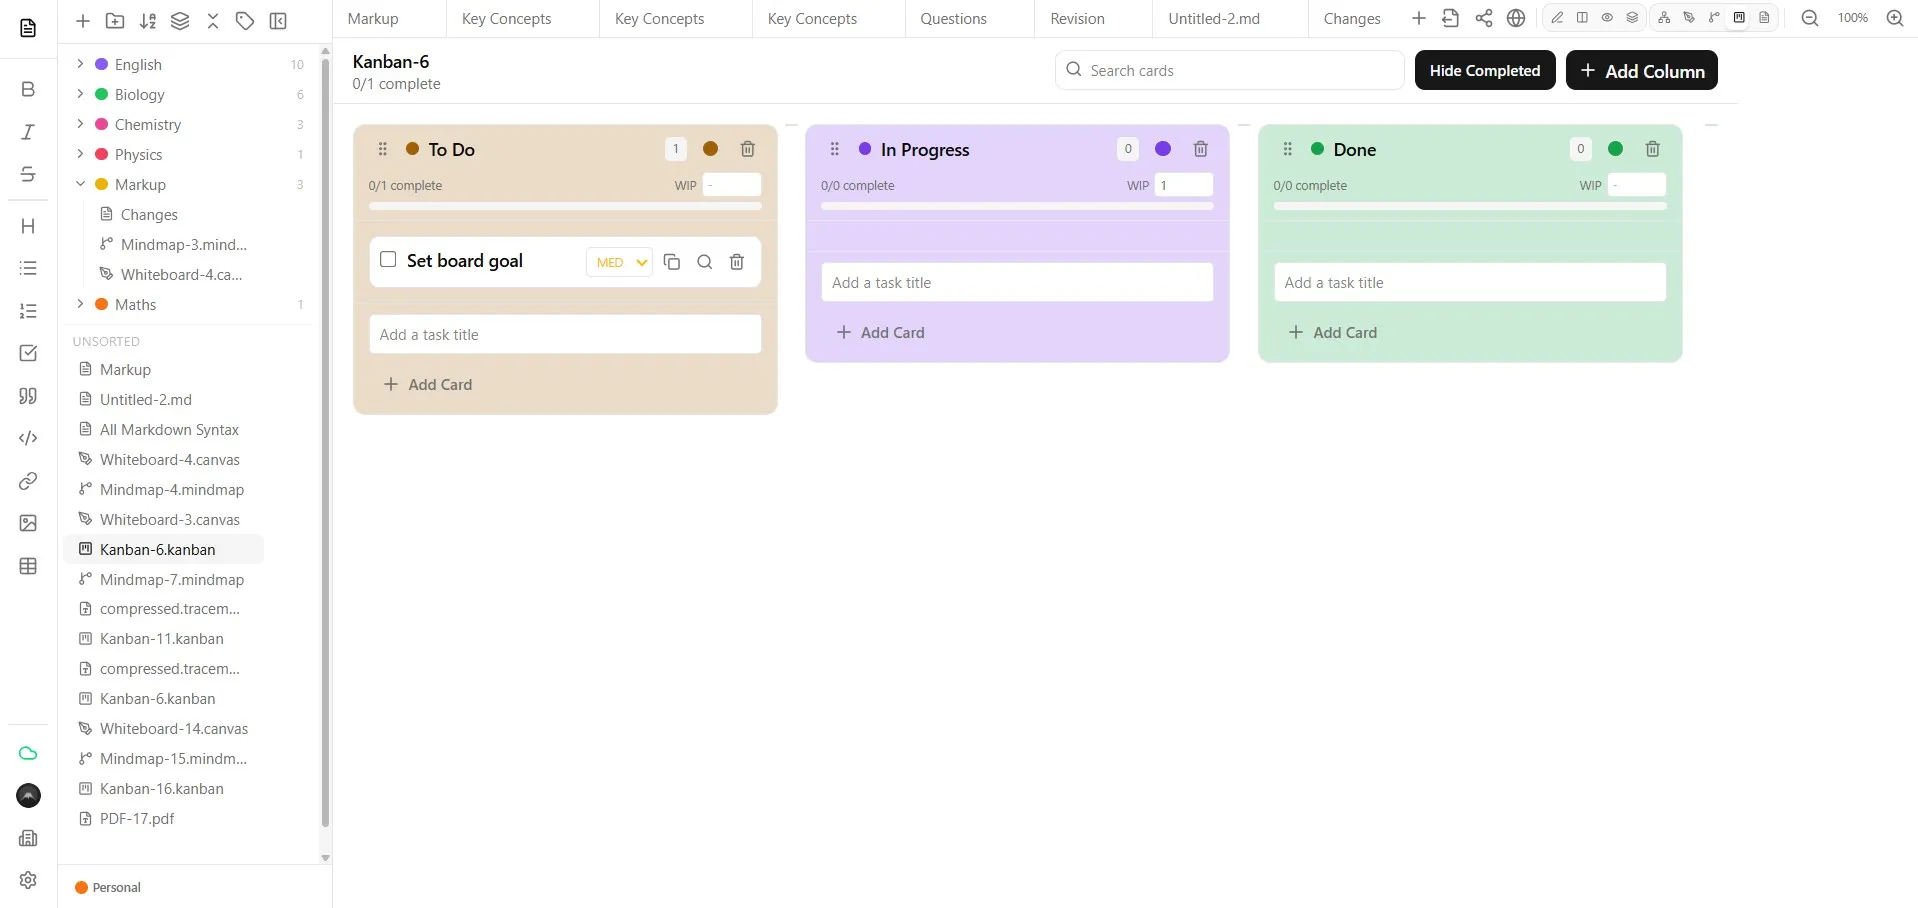Viewport: 1918px width, 908px height.
Task: Insert a table from left rail
Action: click(x=28, y=566)
